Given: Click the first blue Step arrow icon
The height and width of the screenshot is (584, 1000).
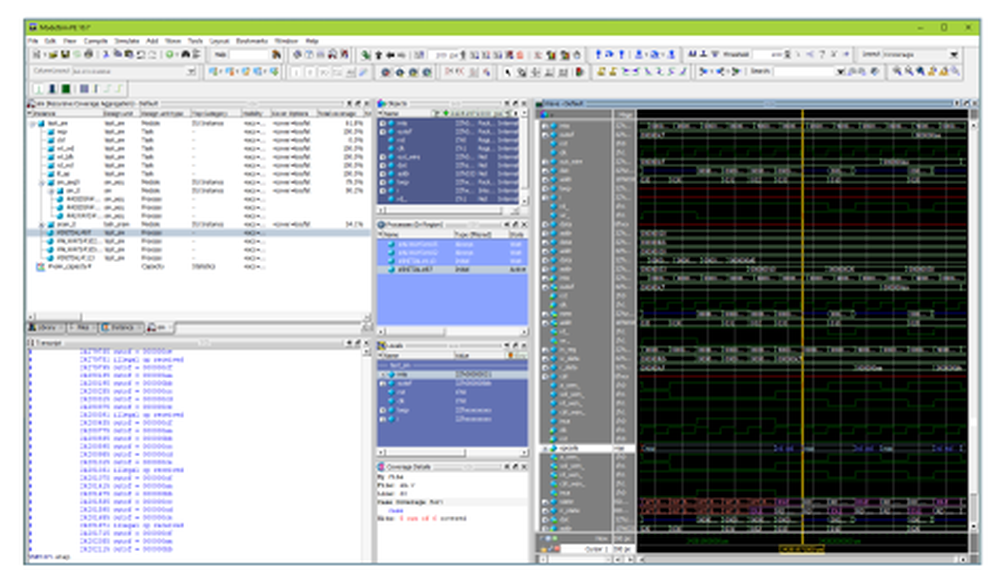Looking at the screenshot, I should point(598,55).
